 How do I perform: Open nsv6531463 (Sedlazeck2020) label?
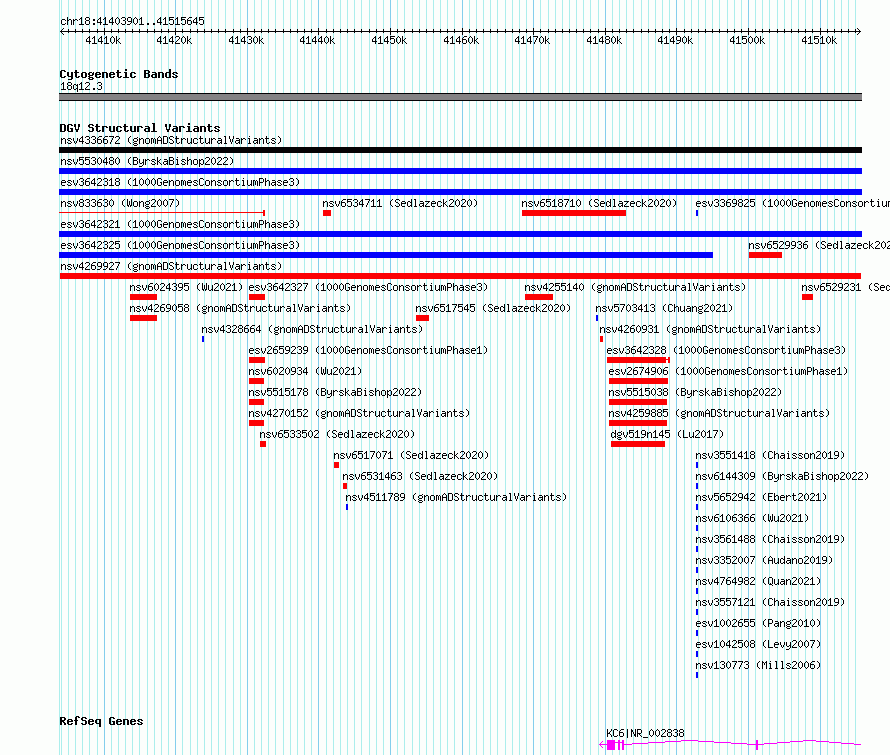pos(420,476)
